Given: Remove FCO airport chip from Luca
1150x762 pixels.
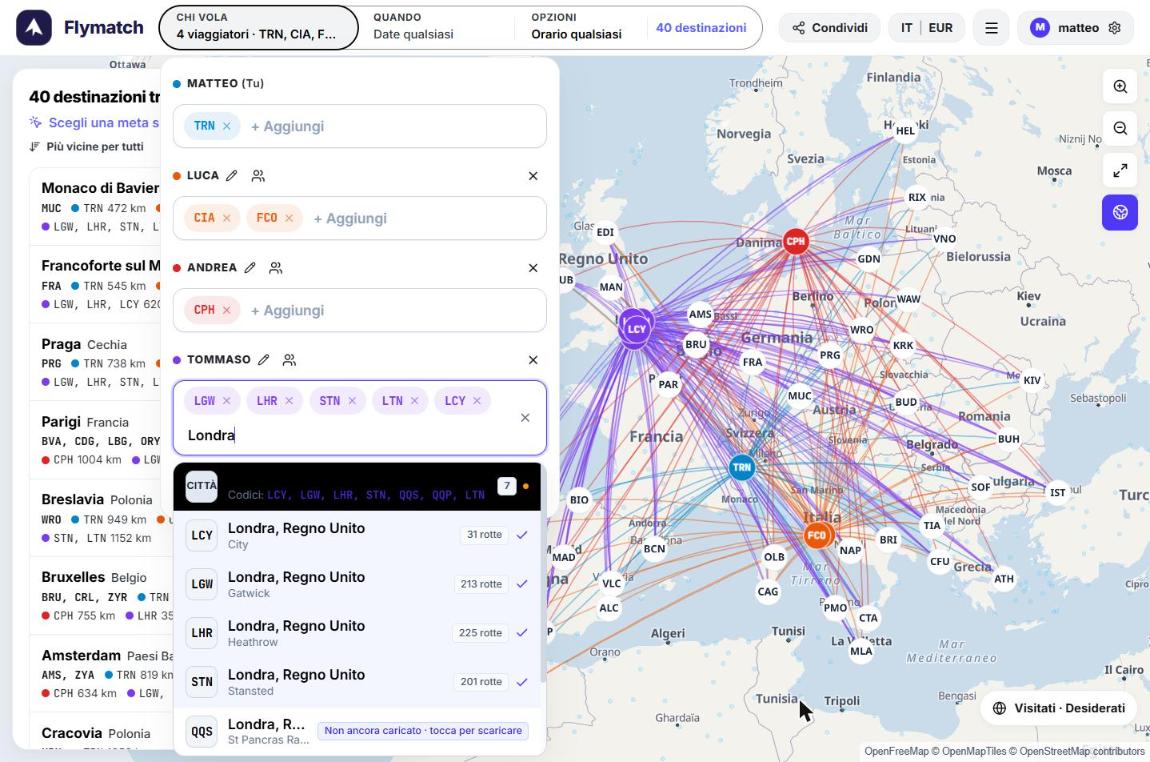Looking at the screenshot, I should (x=289, y=218).
